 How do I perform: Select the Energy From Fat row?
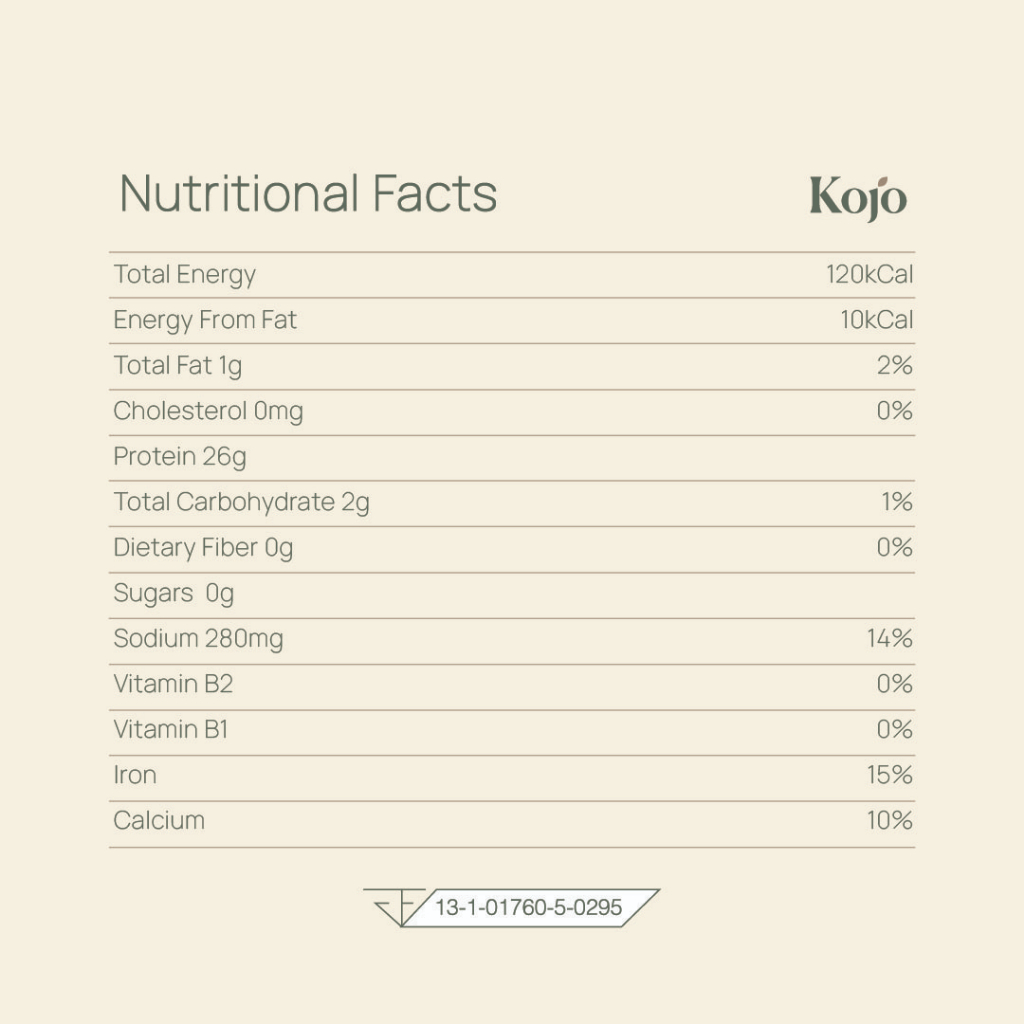pyautogui.click(x=512, y=321)
